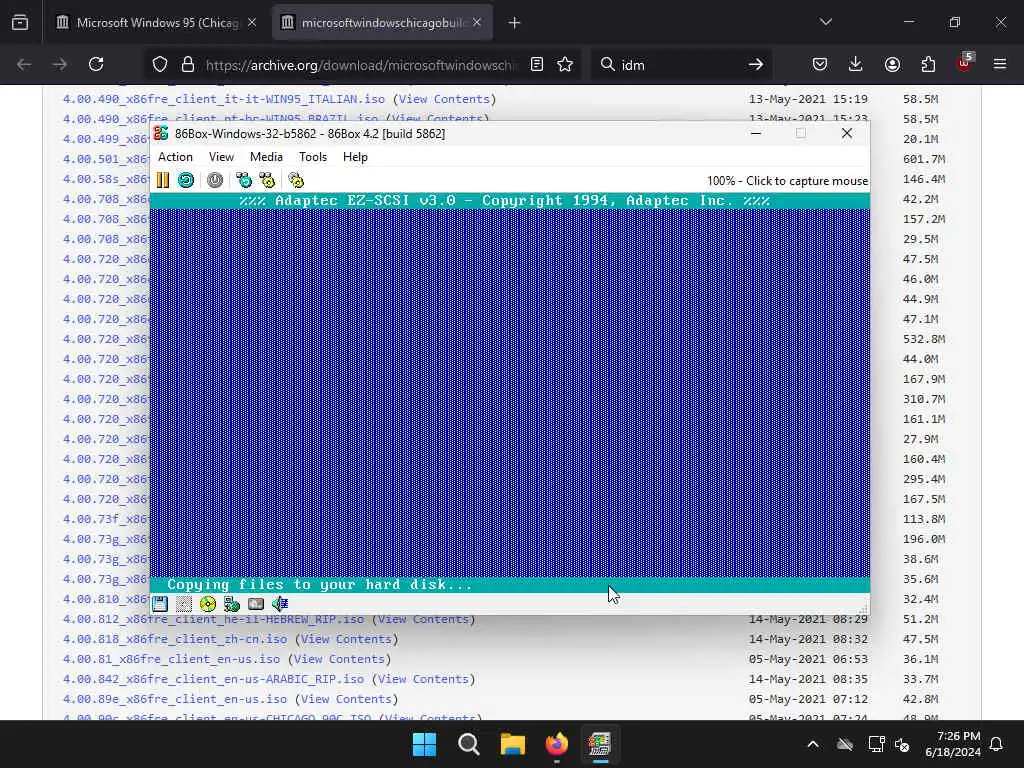Open a new Firefox tab

pos(515,23)
